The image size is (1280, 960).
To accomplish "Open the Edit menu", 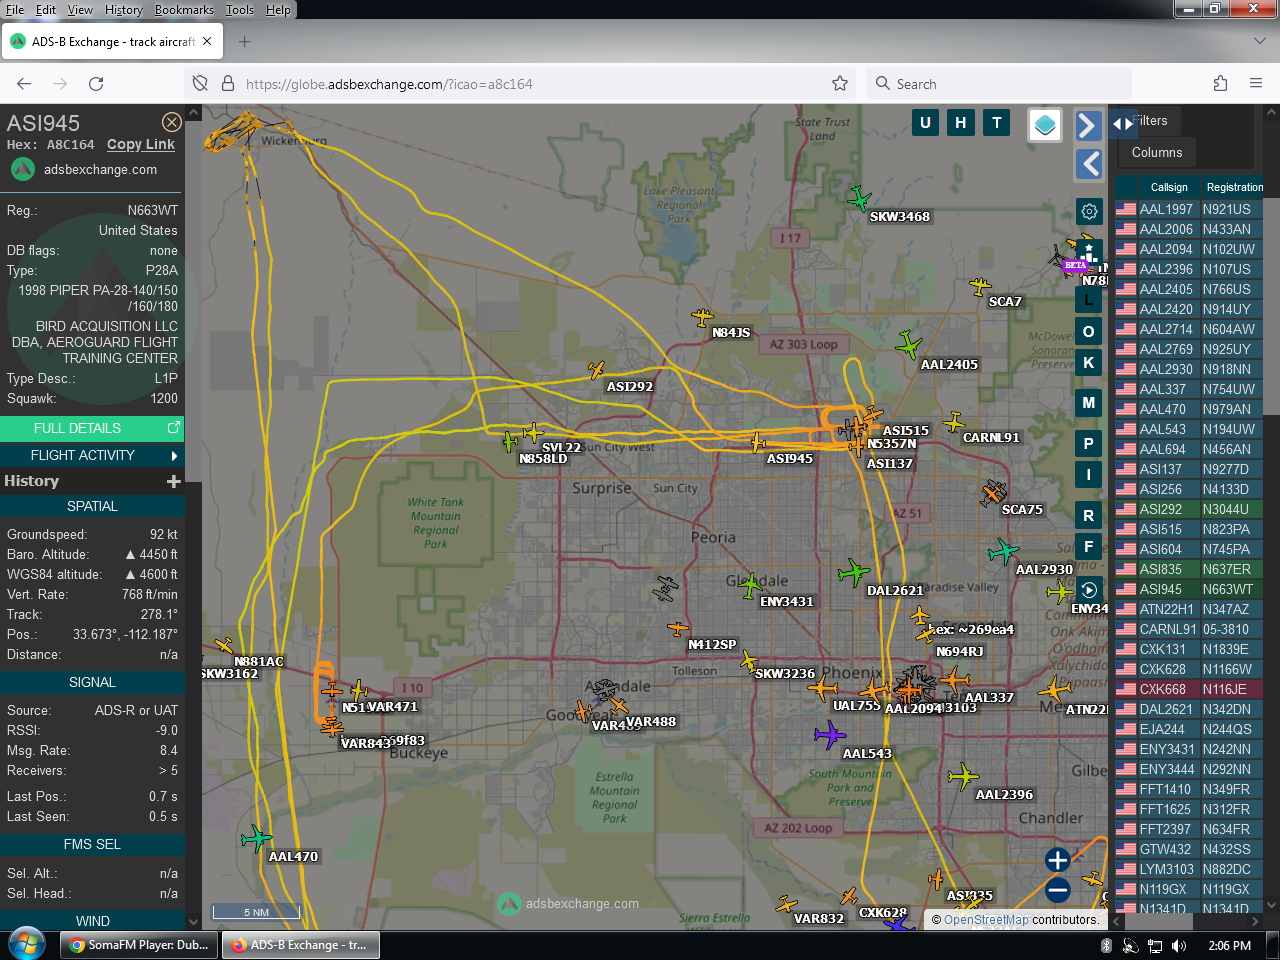I will (46, 10).
